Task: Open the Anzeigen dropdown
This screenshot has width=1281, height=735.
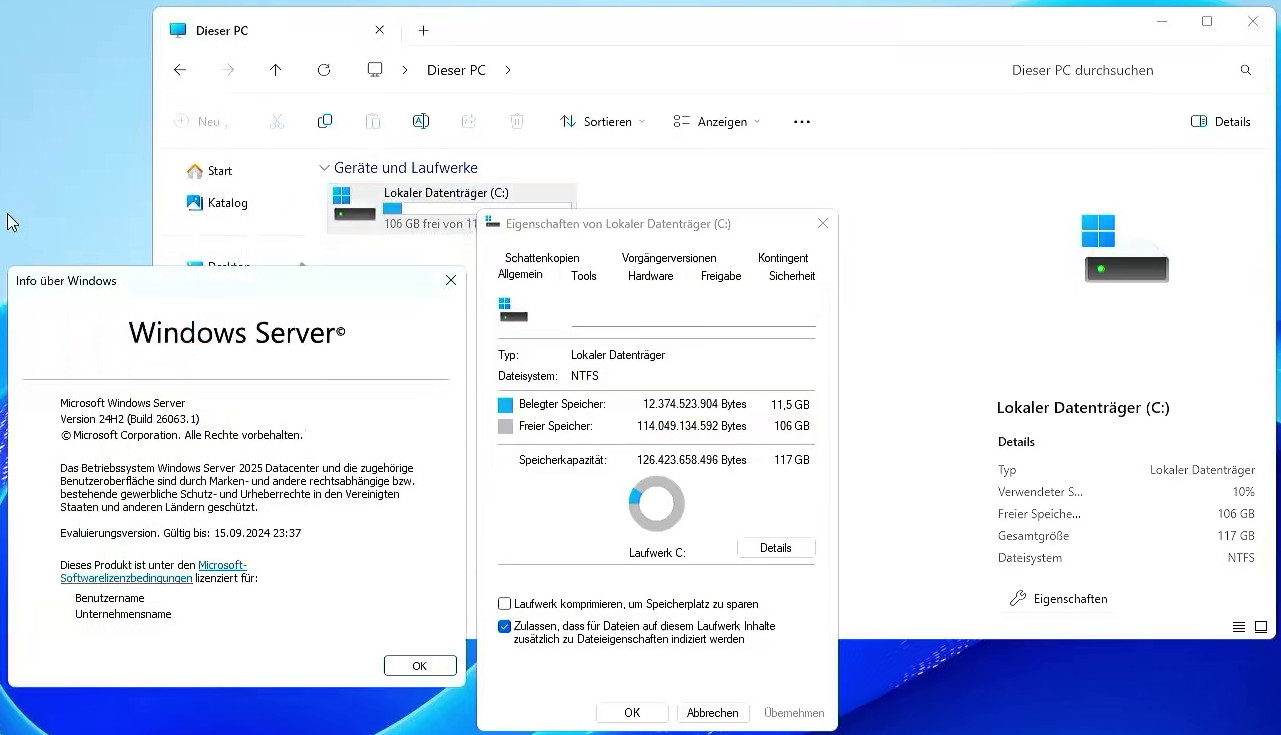Action: (716, 121)
